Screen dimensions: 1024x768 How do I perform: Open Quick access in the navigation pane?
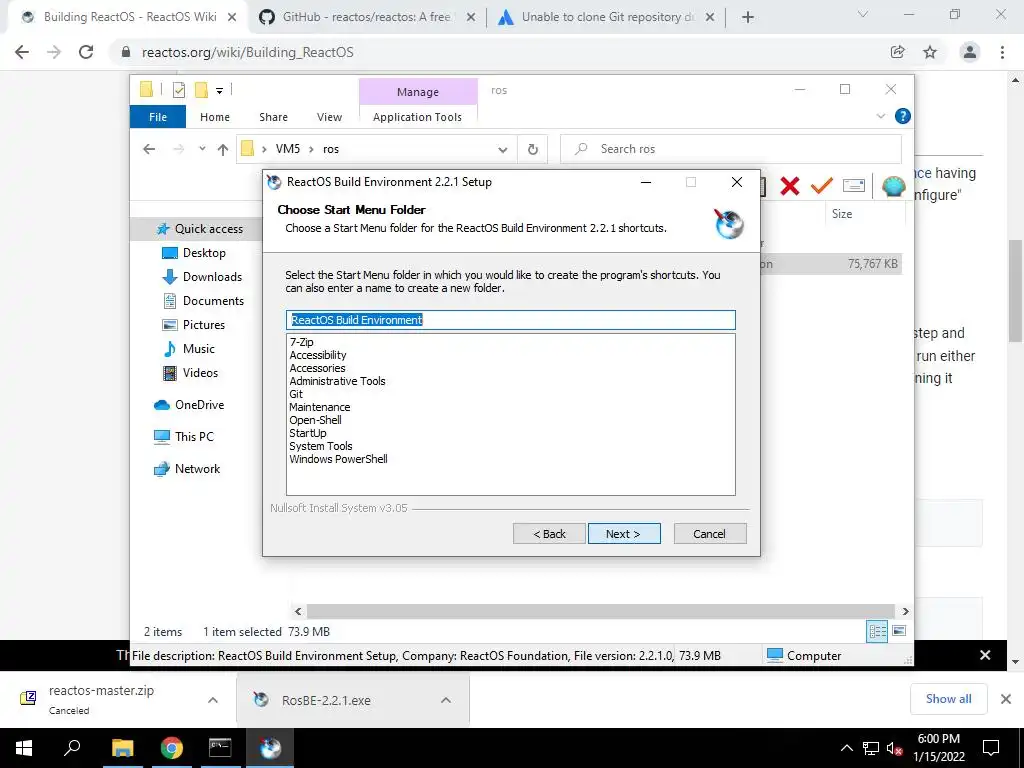pyautogui.click(x=199, y=229)
